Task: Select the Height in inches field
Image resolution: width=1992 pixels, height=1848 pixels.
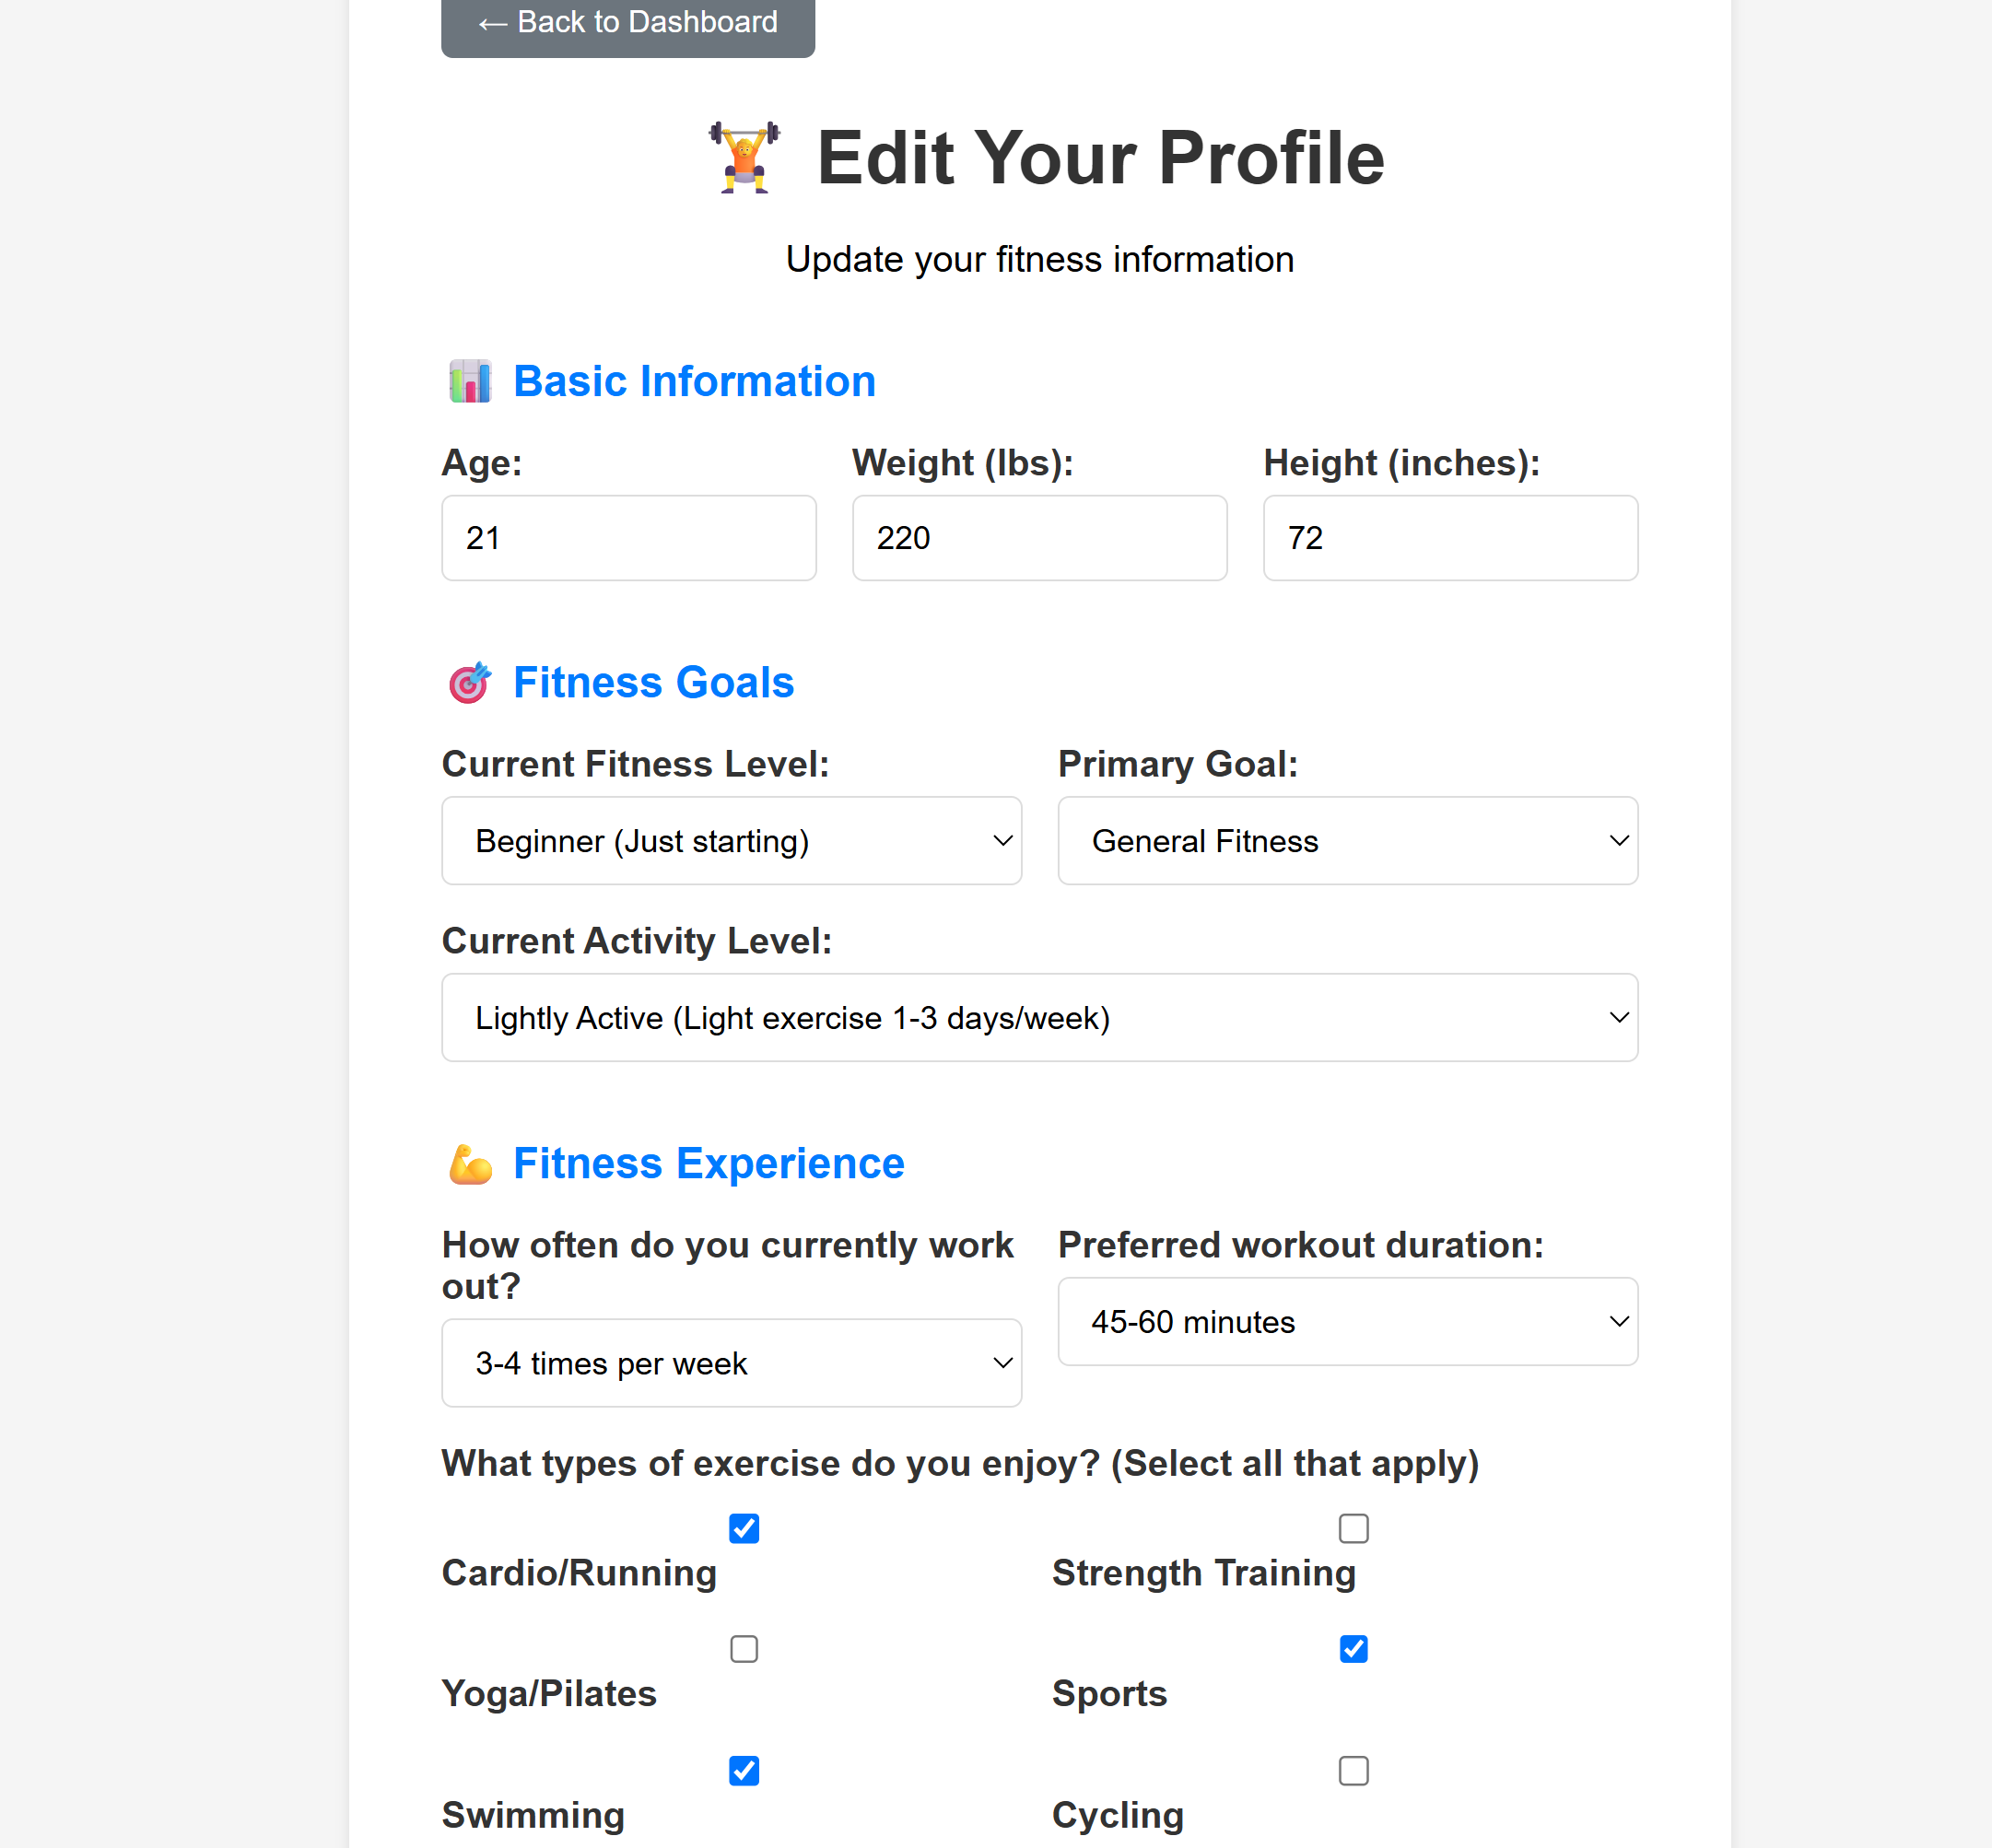Action: click(x=1450, y=538)
